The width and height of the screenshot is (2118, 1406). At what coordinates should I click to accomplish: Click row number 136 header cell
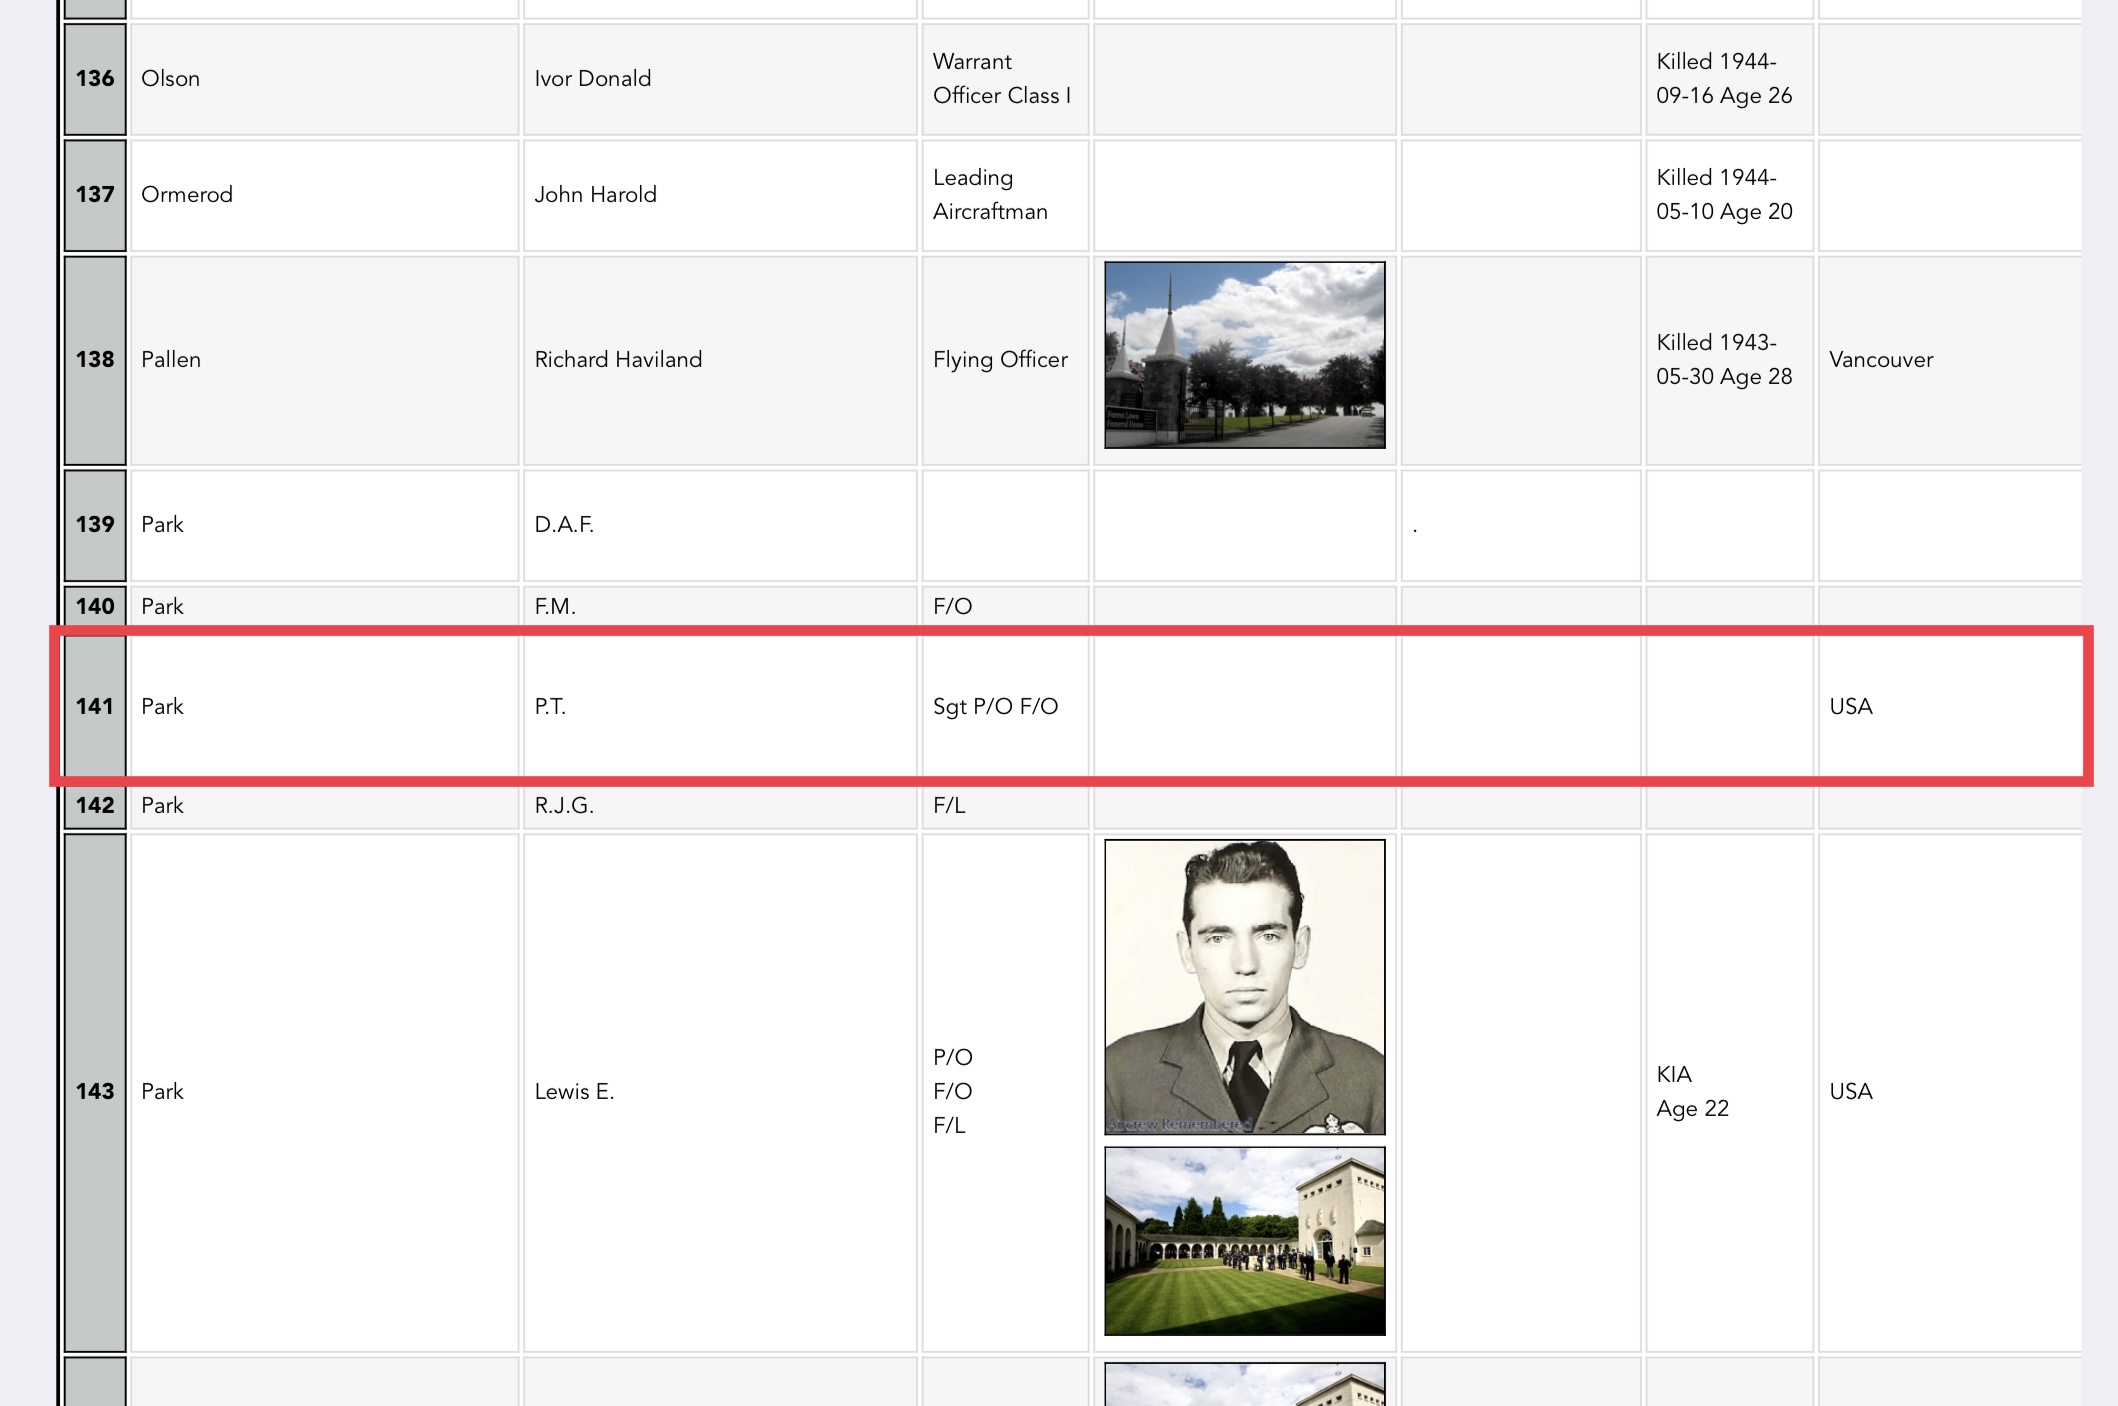[95, 78]
